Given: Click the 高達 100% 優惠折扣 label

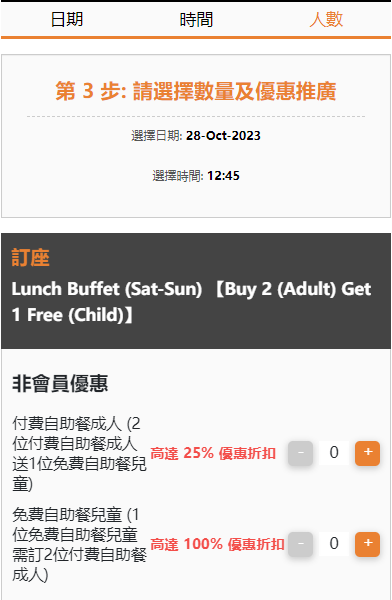Looking at the screenshot, I should point(217,544).
